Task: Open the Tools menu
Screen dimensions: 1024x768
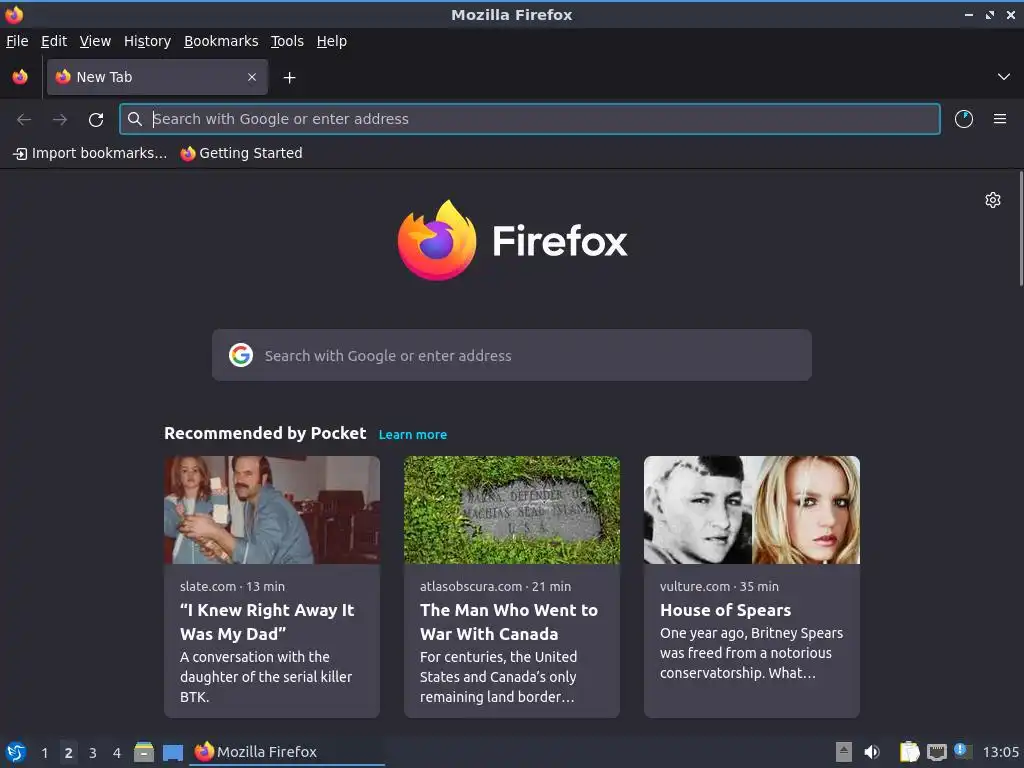Action: click(x=287, y=41)
